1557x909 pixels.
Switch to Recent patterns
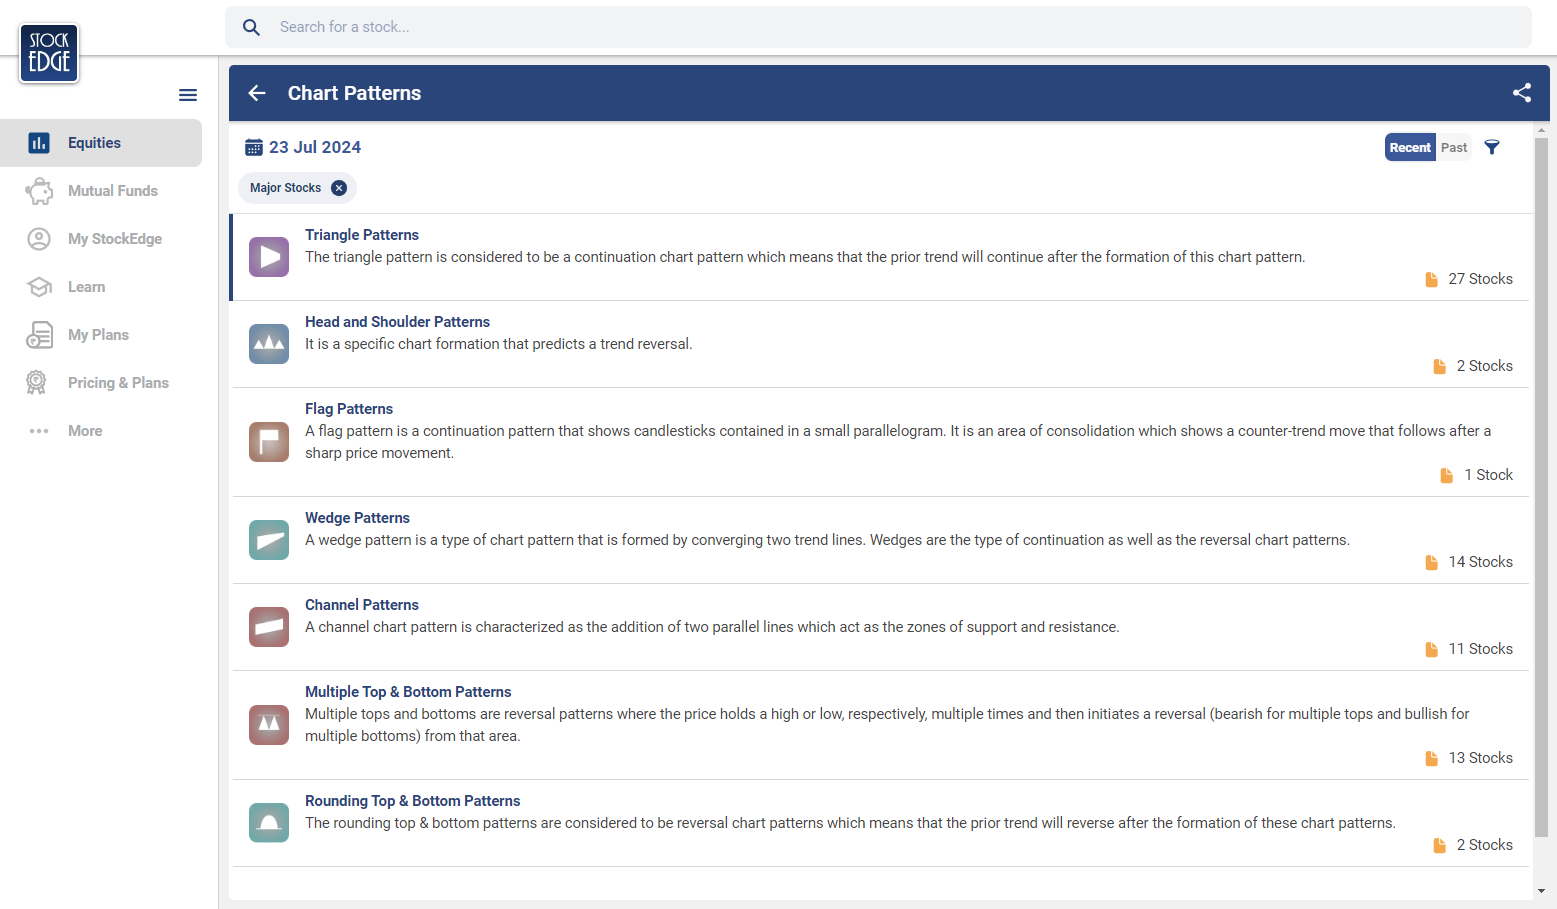coord(1409,147)
